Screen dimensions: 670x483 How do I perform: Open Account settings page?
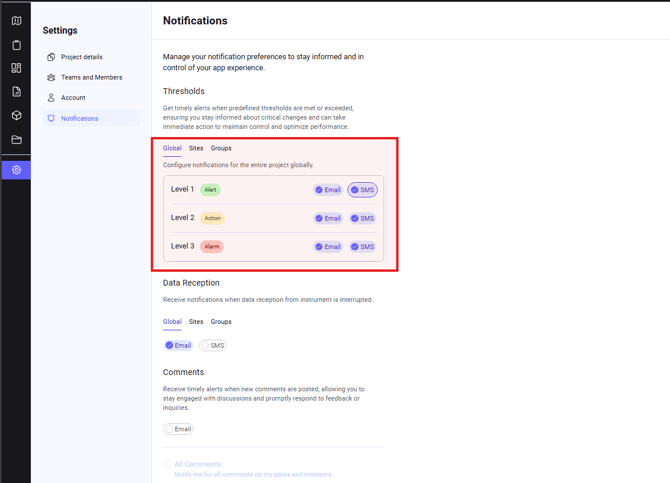tap(73, 98)
